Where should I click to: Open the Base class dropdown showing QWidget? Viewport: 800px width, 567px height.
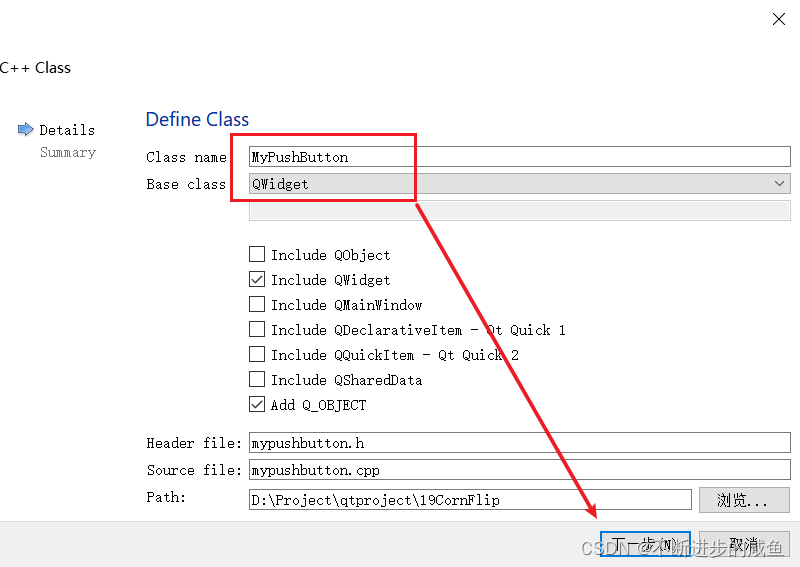tap(519, 184)
